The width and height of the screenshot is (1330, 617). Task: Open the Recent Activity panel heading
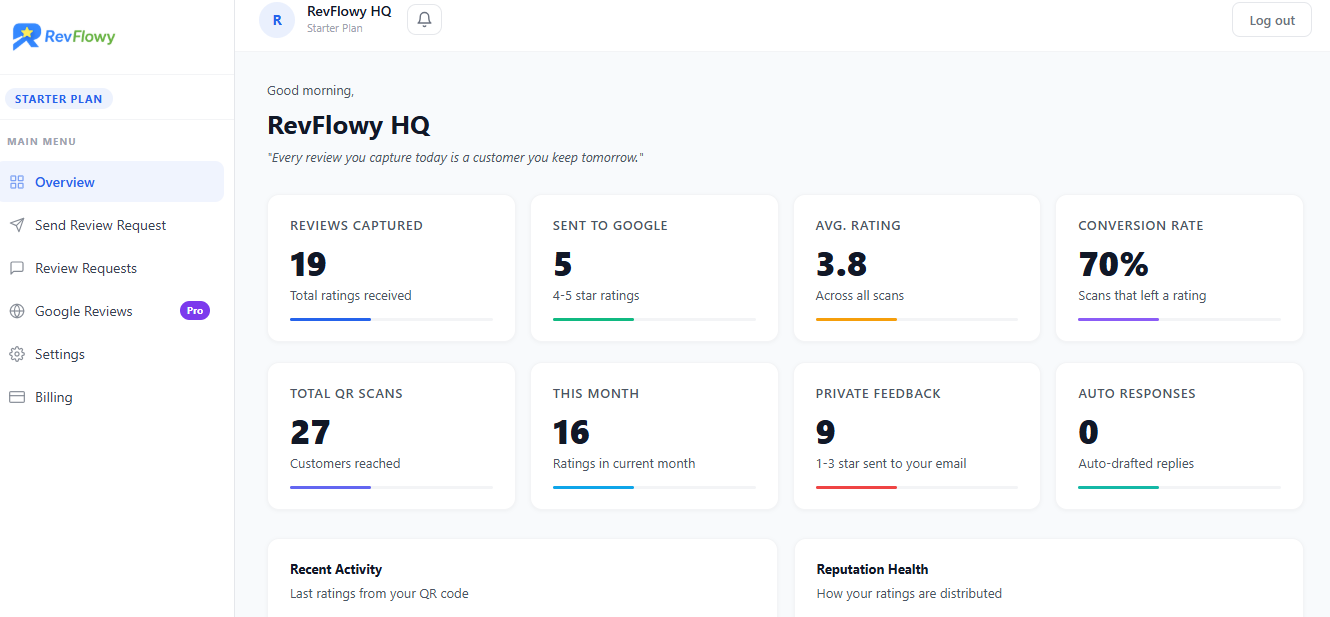(336, 569)
